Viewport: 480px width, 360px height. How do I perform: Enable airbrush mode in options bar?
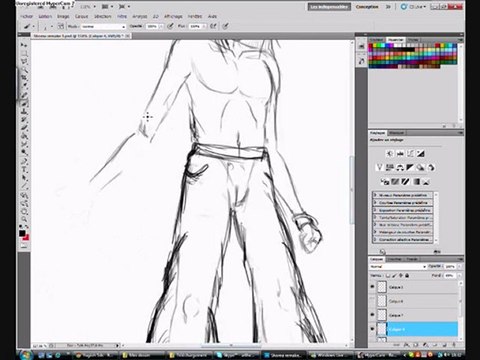[213, 26]
